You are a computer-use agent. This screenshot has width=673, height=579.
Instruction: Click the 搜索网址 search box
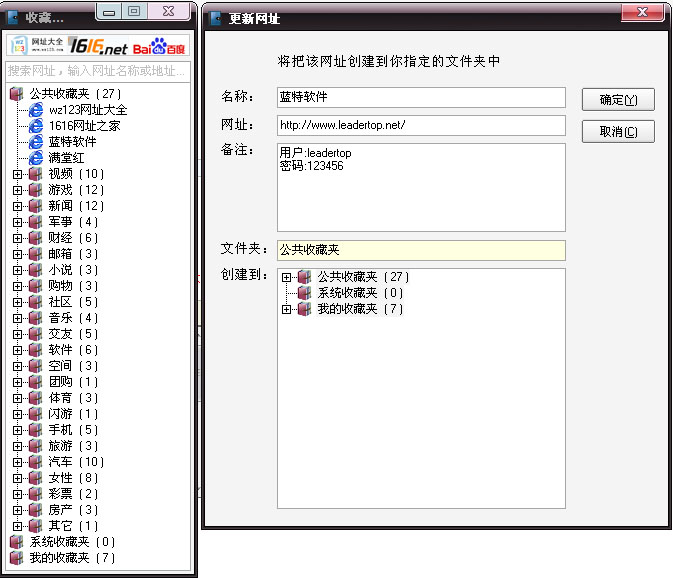[98, 71]
